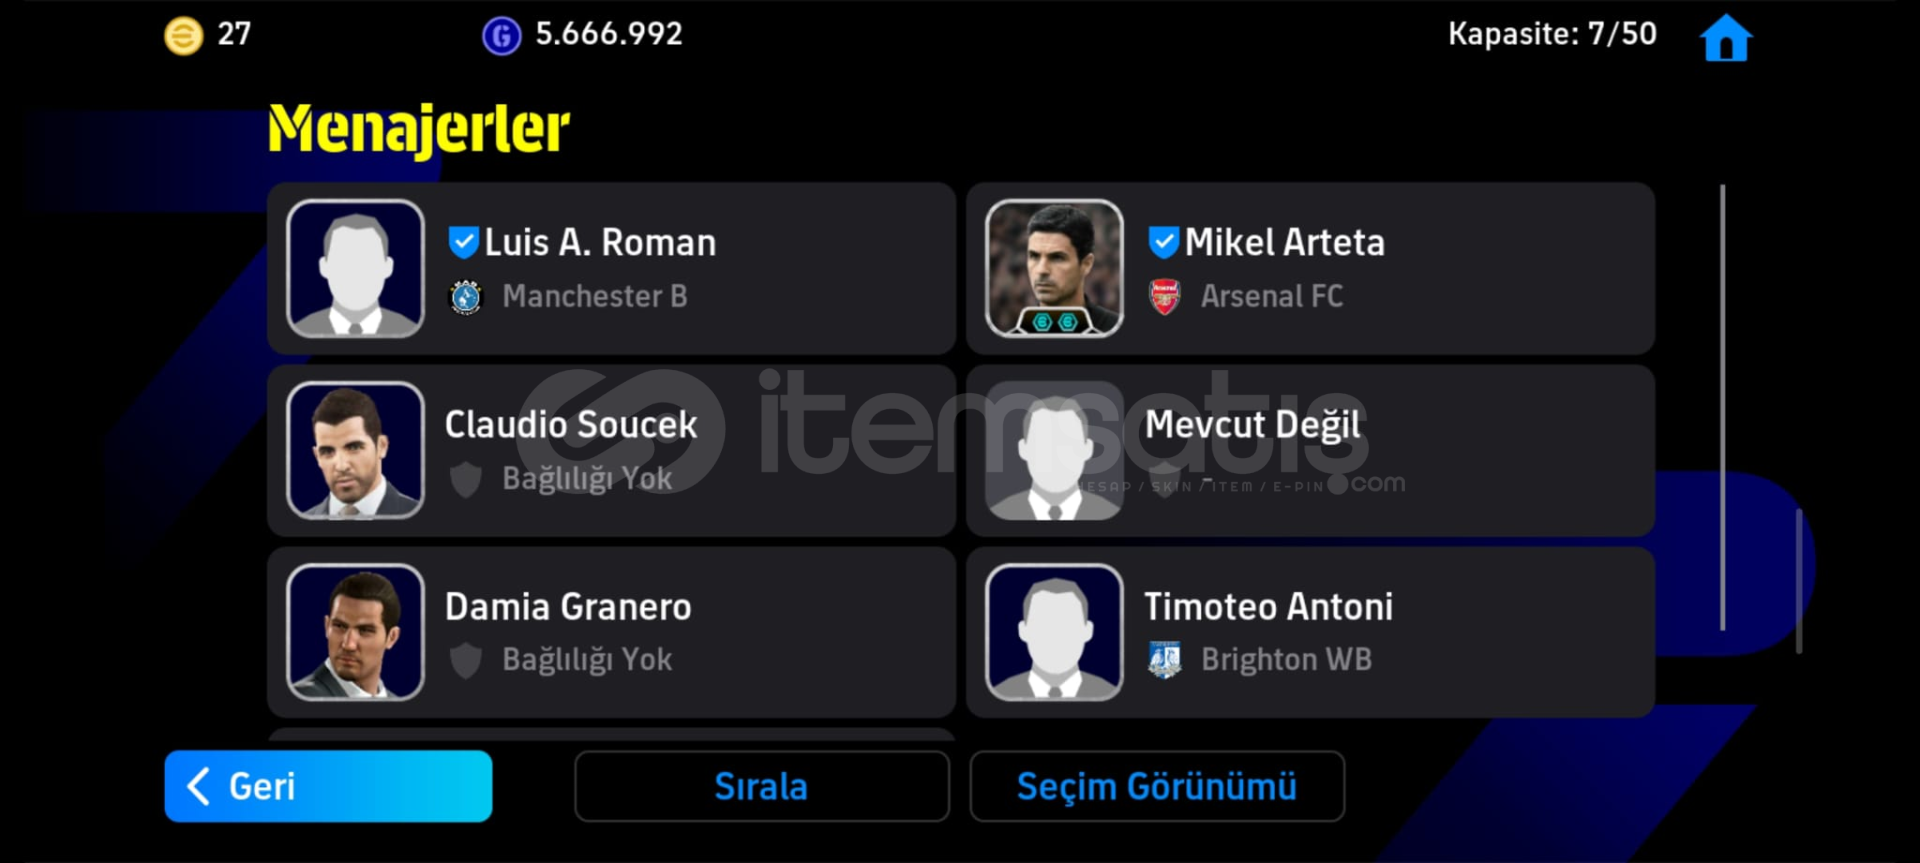Open Claudio Soucek's portrait thumbnail
1920x863 pixels.
(355, 450)
